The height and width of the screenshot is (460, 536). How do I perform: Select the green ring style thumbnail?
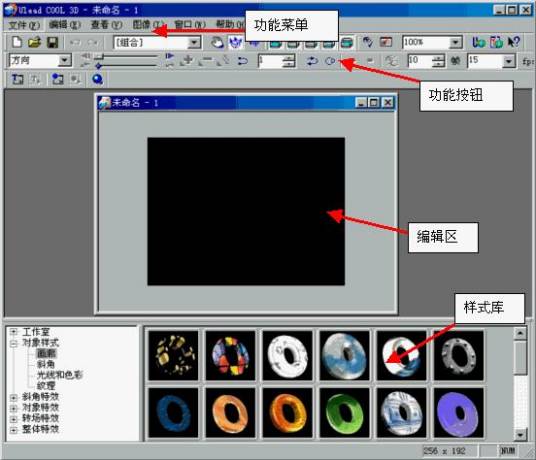[345, 412]
